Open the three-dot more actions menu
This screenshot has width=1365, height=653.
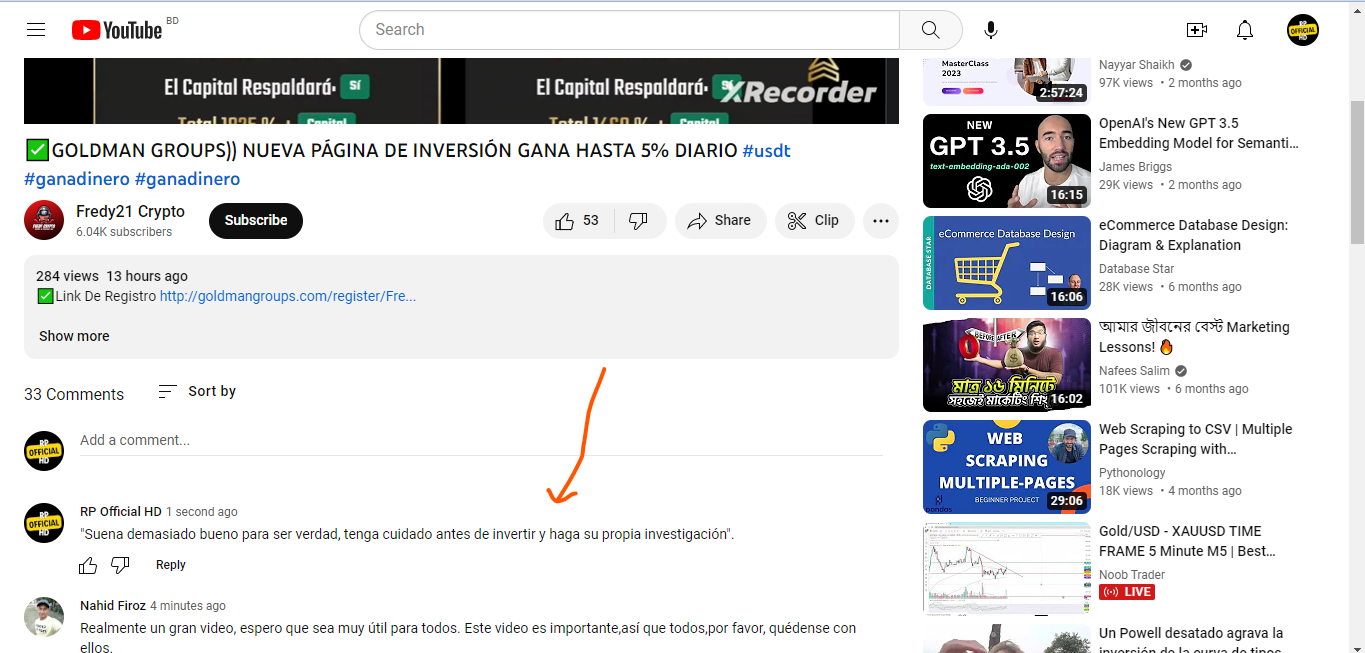click(x=881, y=221)
